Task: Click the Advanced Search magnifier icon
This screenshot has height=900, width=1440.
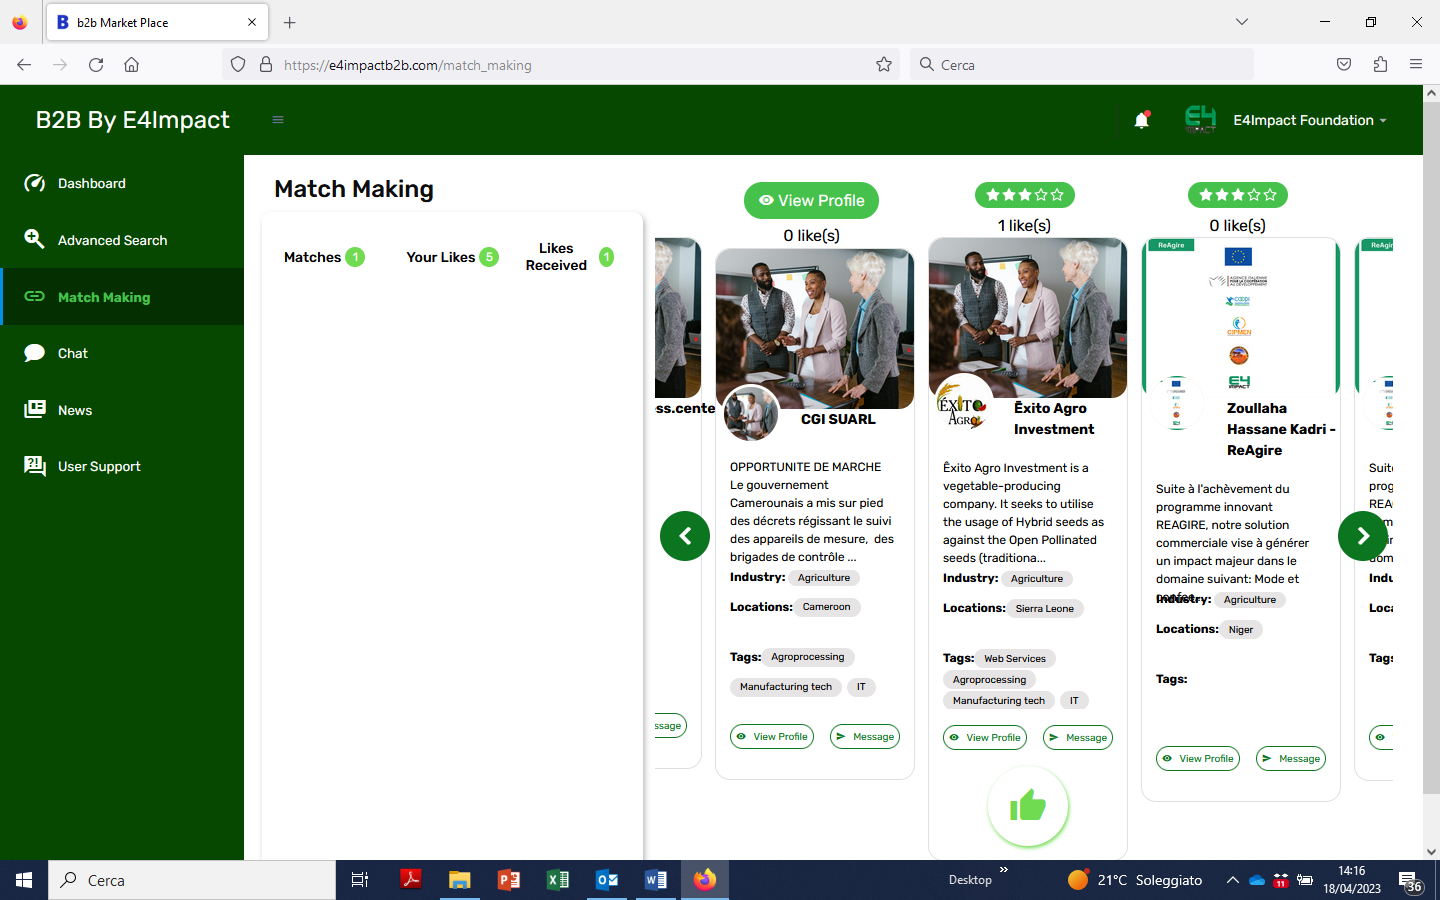Action: coord(35,239)
